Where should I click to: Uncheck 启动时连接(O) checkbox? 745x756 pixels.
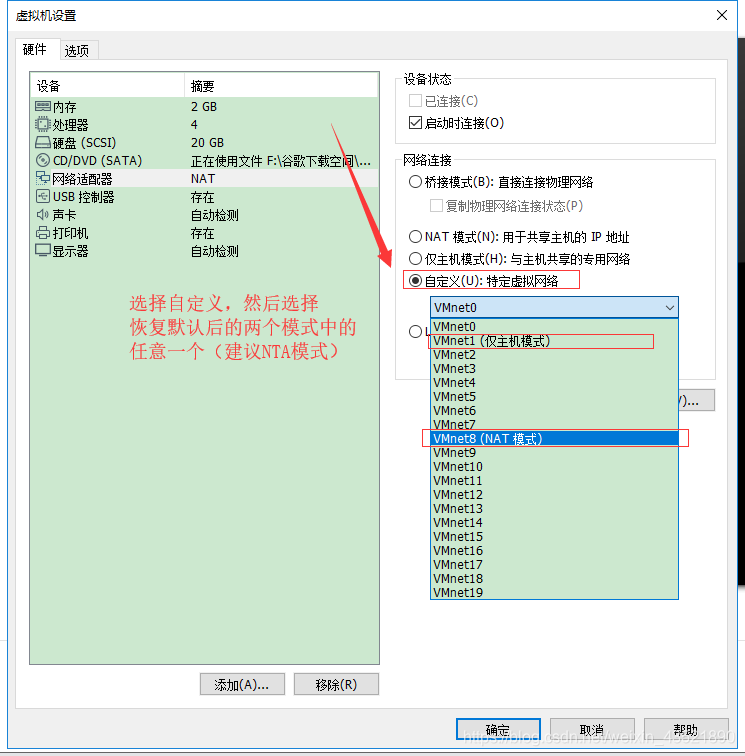pyautogui.click(x=415, y=123)
